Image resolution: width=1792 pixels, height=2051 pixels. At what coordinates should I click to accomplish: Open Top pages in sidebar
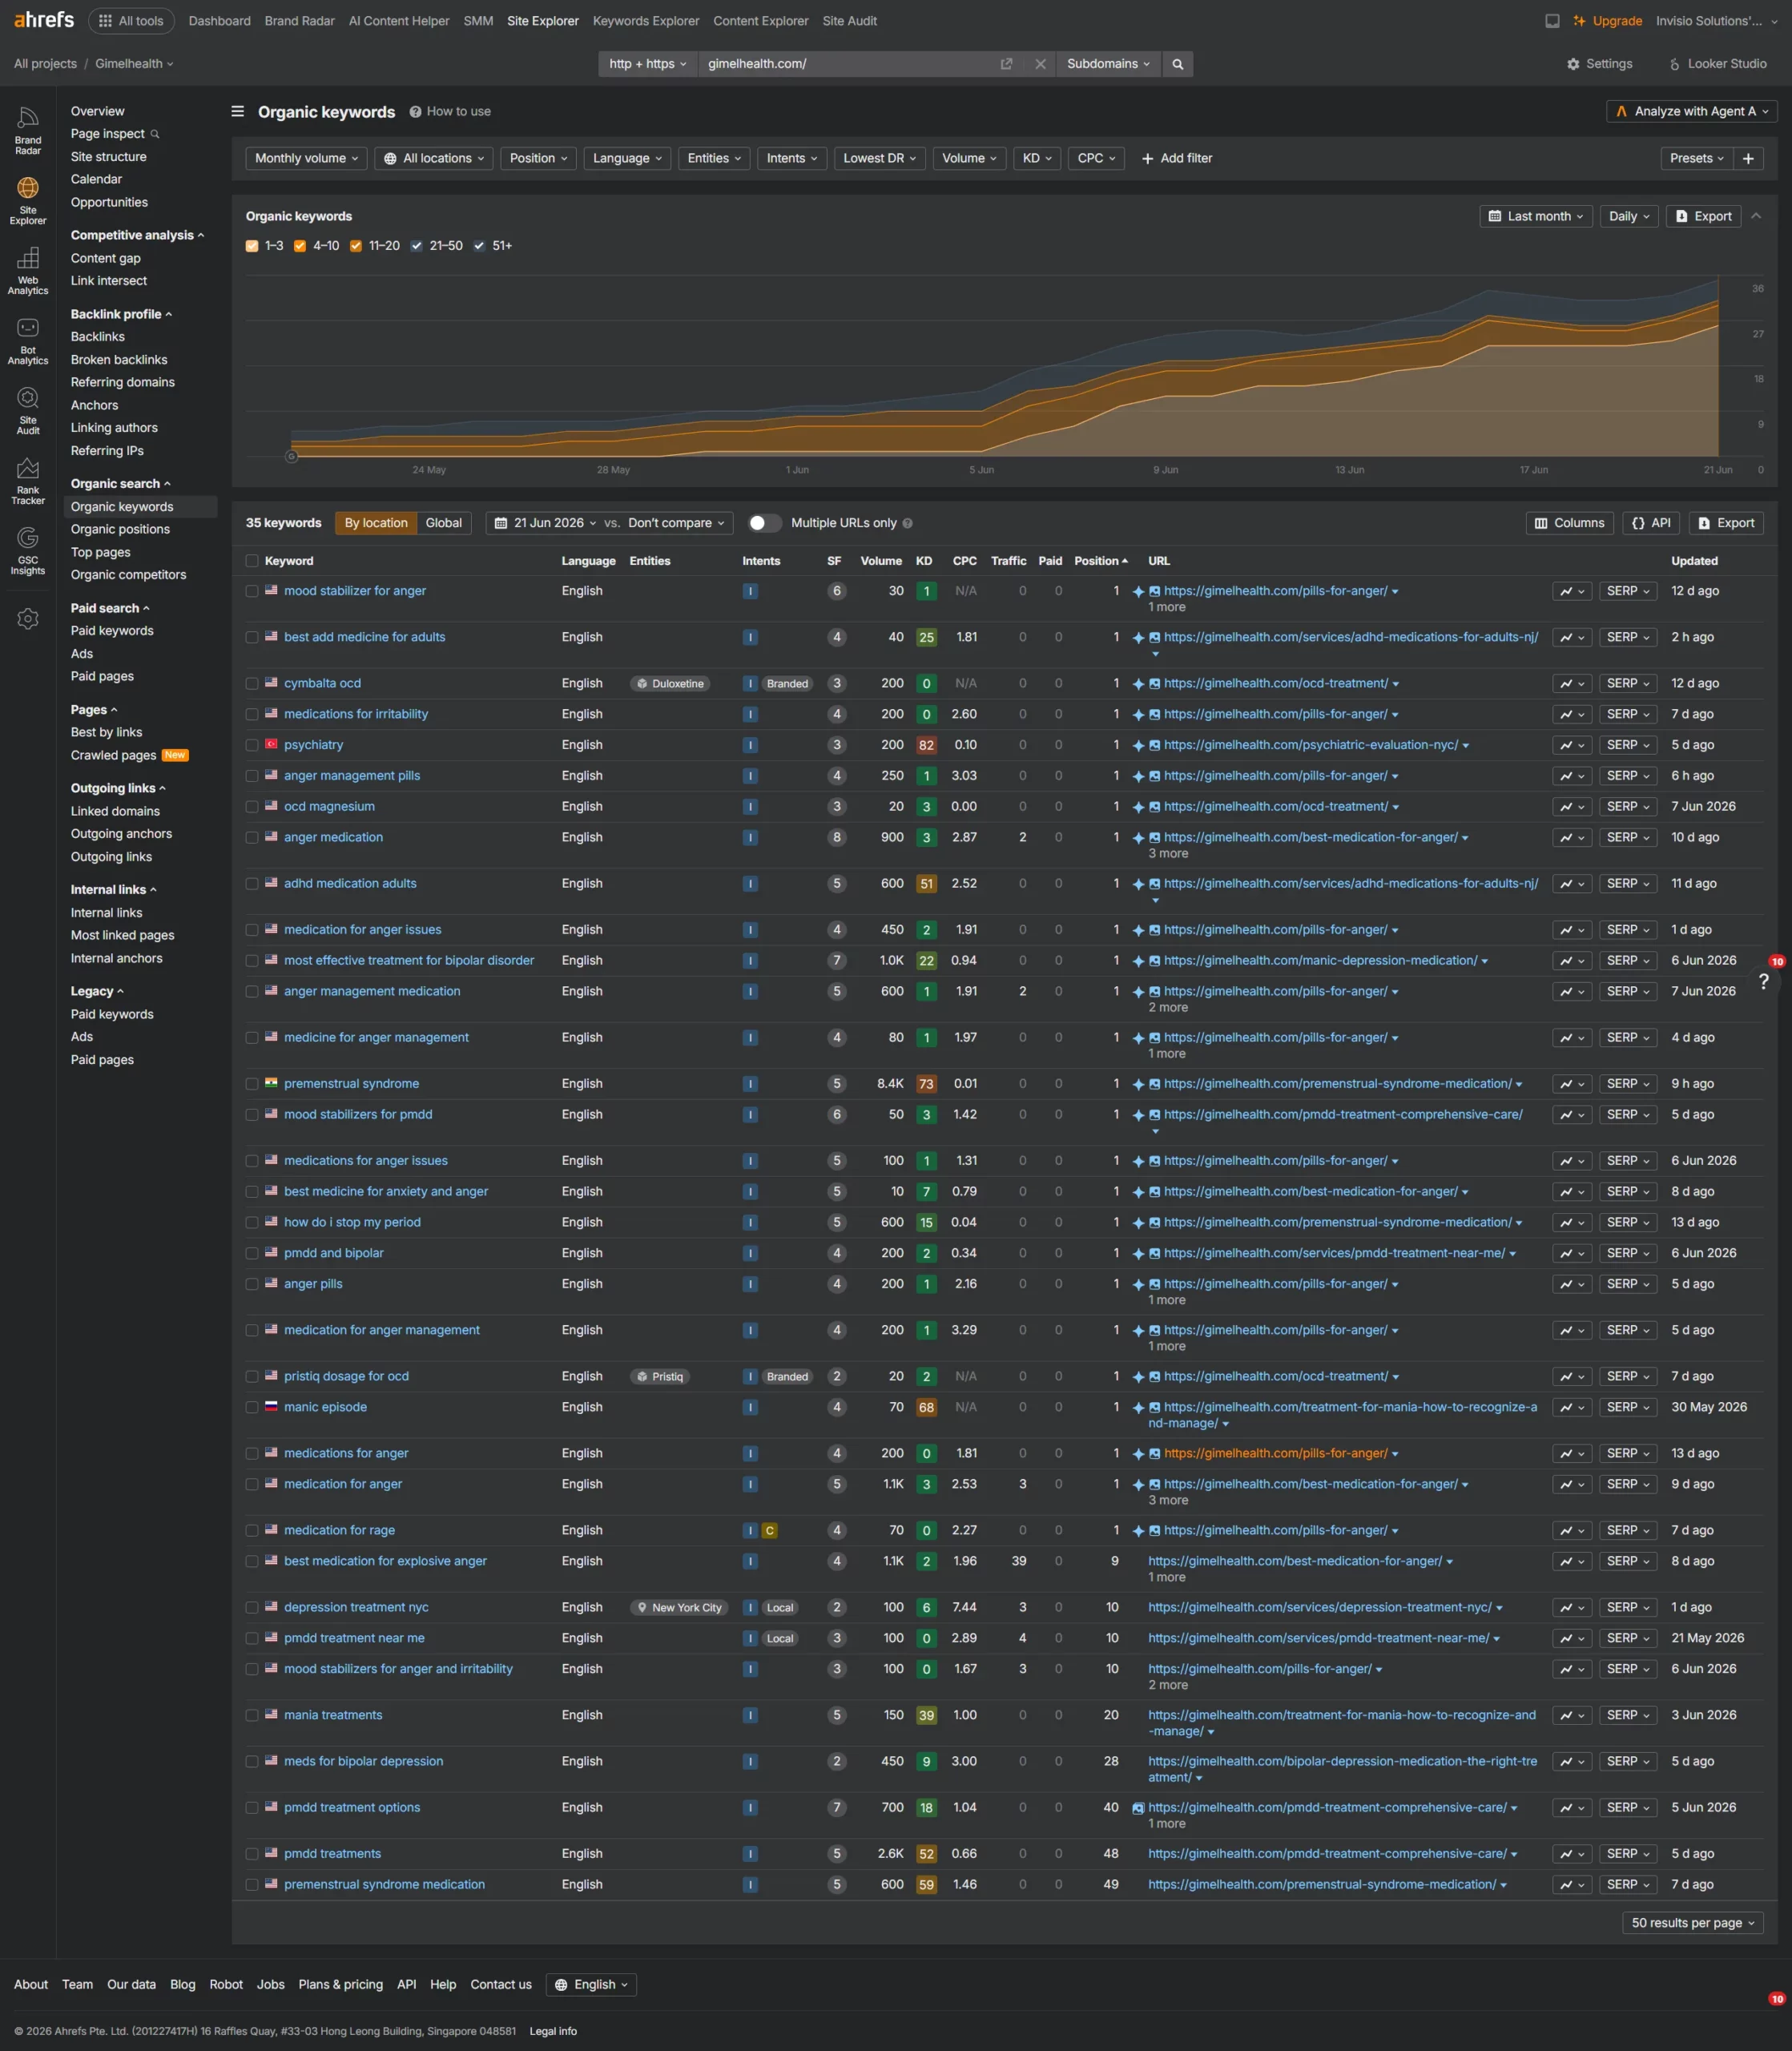pyautogui.click(x=101, y=552)
